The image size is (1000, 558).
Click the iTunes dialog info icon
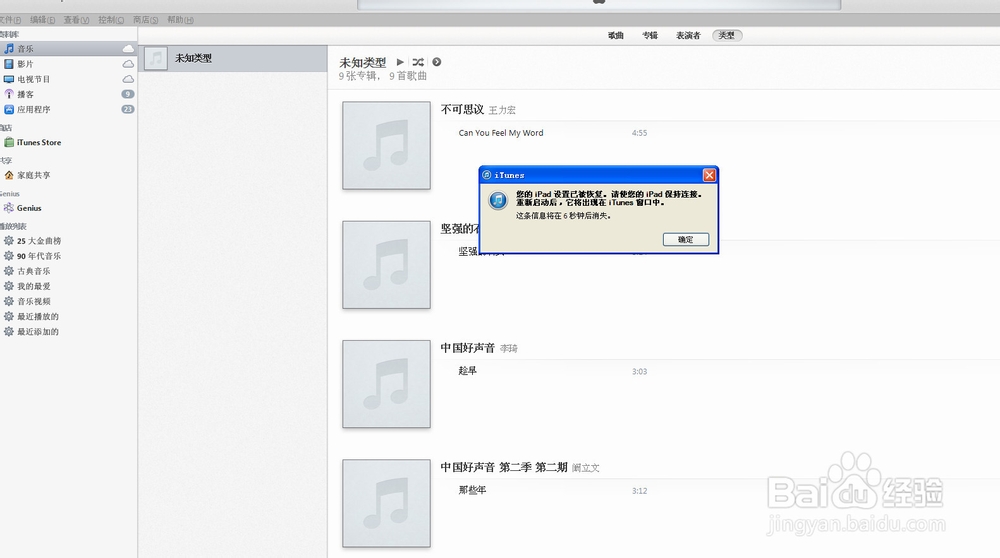(498, 200)
